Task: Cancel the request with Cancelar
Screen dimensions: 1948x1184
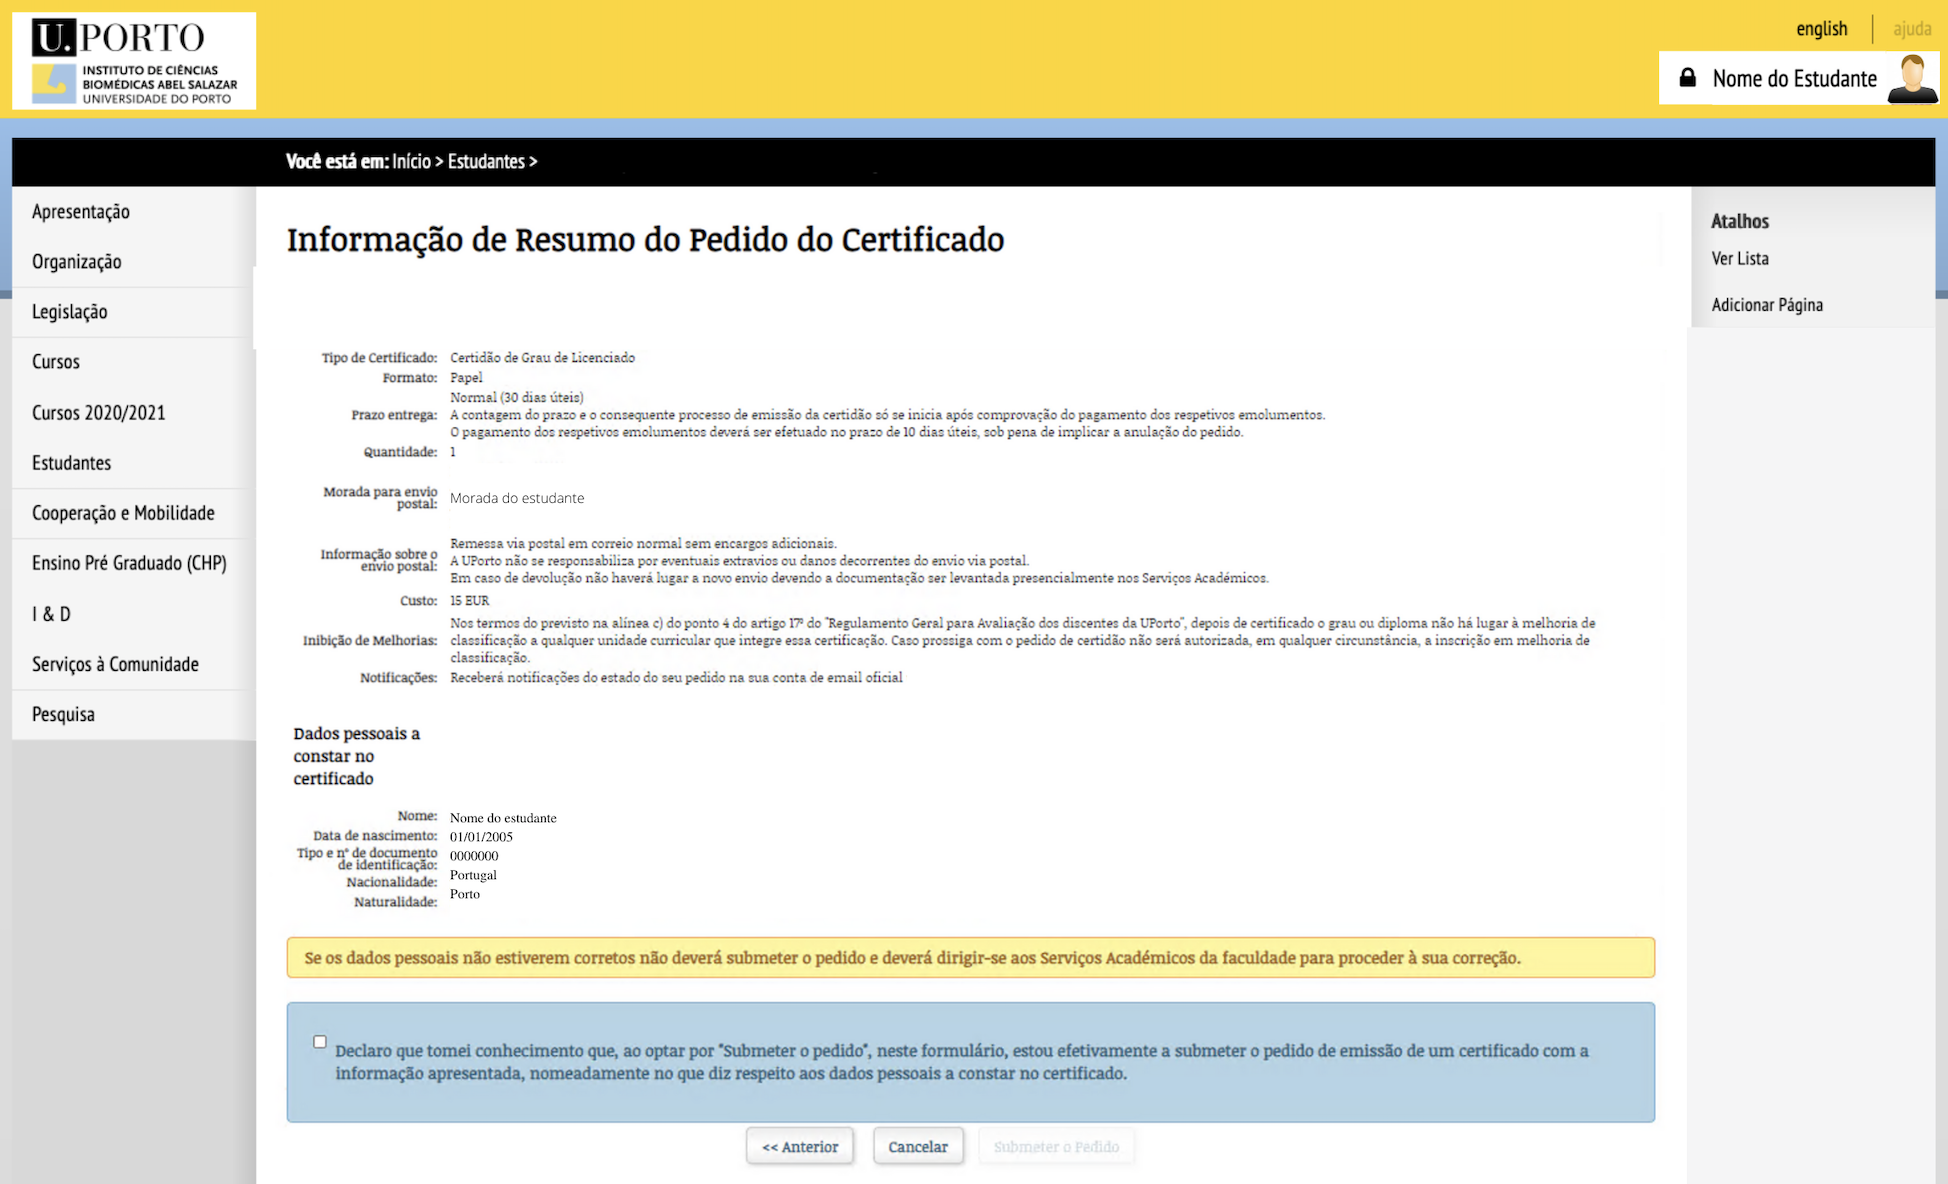Action: 918,1147
